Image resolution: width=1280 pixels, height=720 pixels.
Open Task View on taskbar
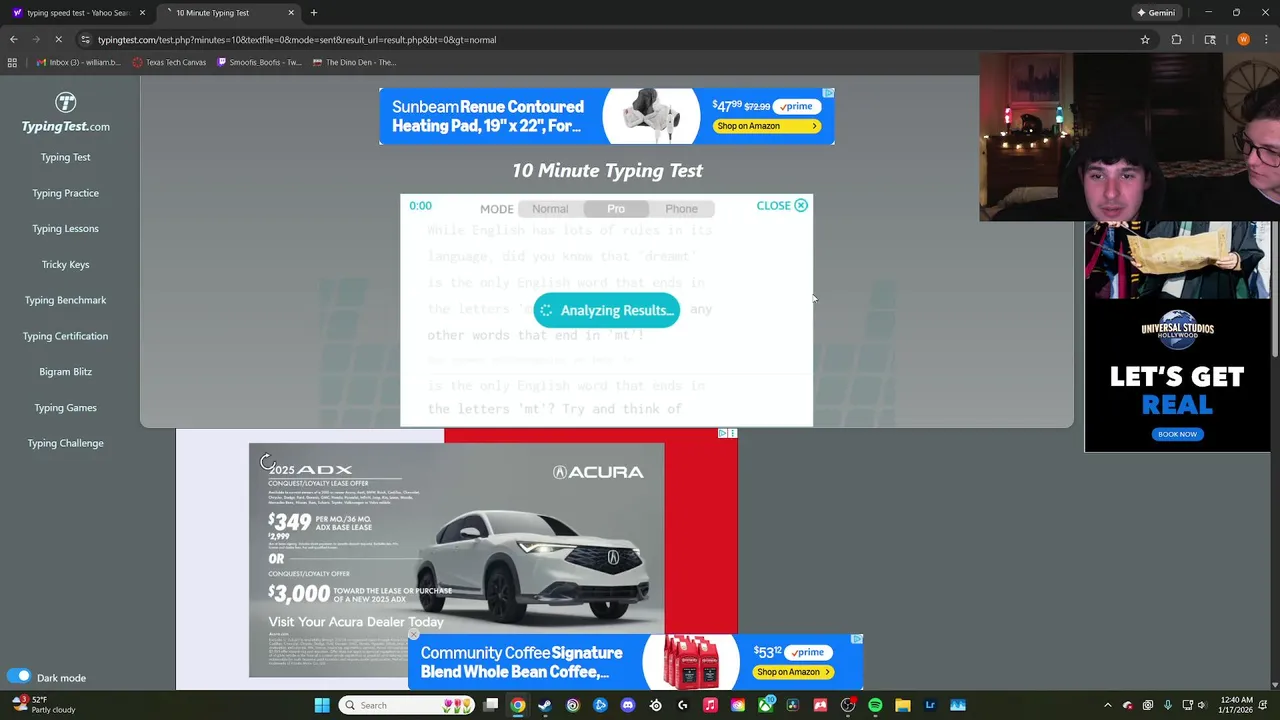click(x=491, y=705)
